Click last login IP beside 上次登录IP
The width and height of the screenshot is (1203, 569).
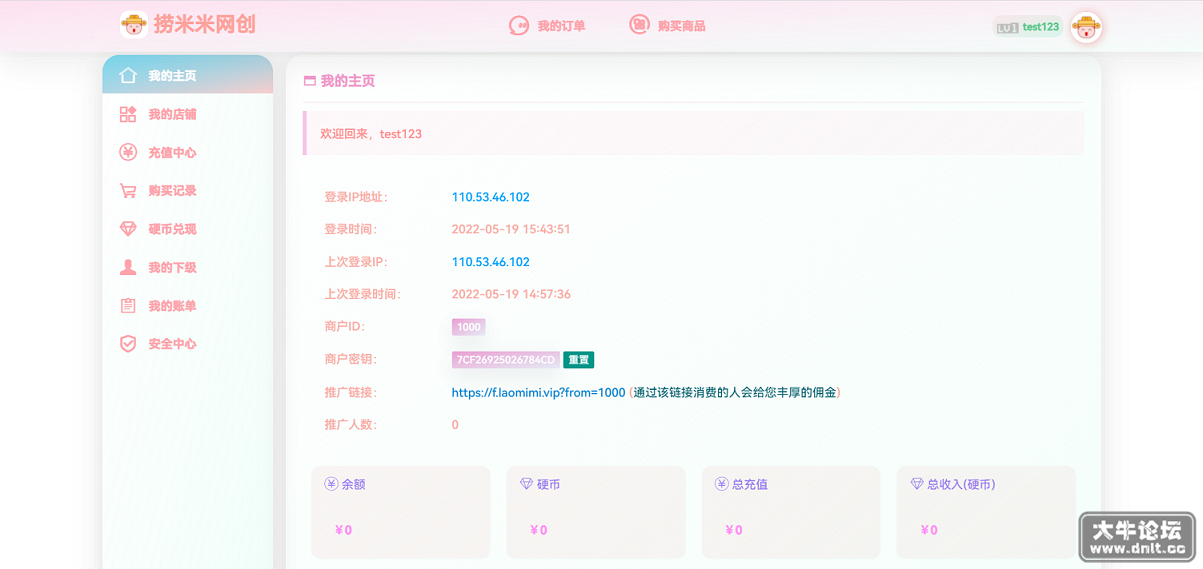491,262
